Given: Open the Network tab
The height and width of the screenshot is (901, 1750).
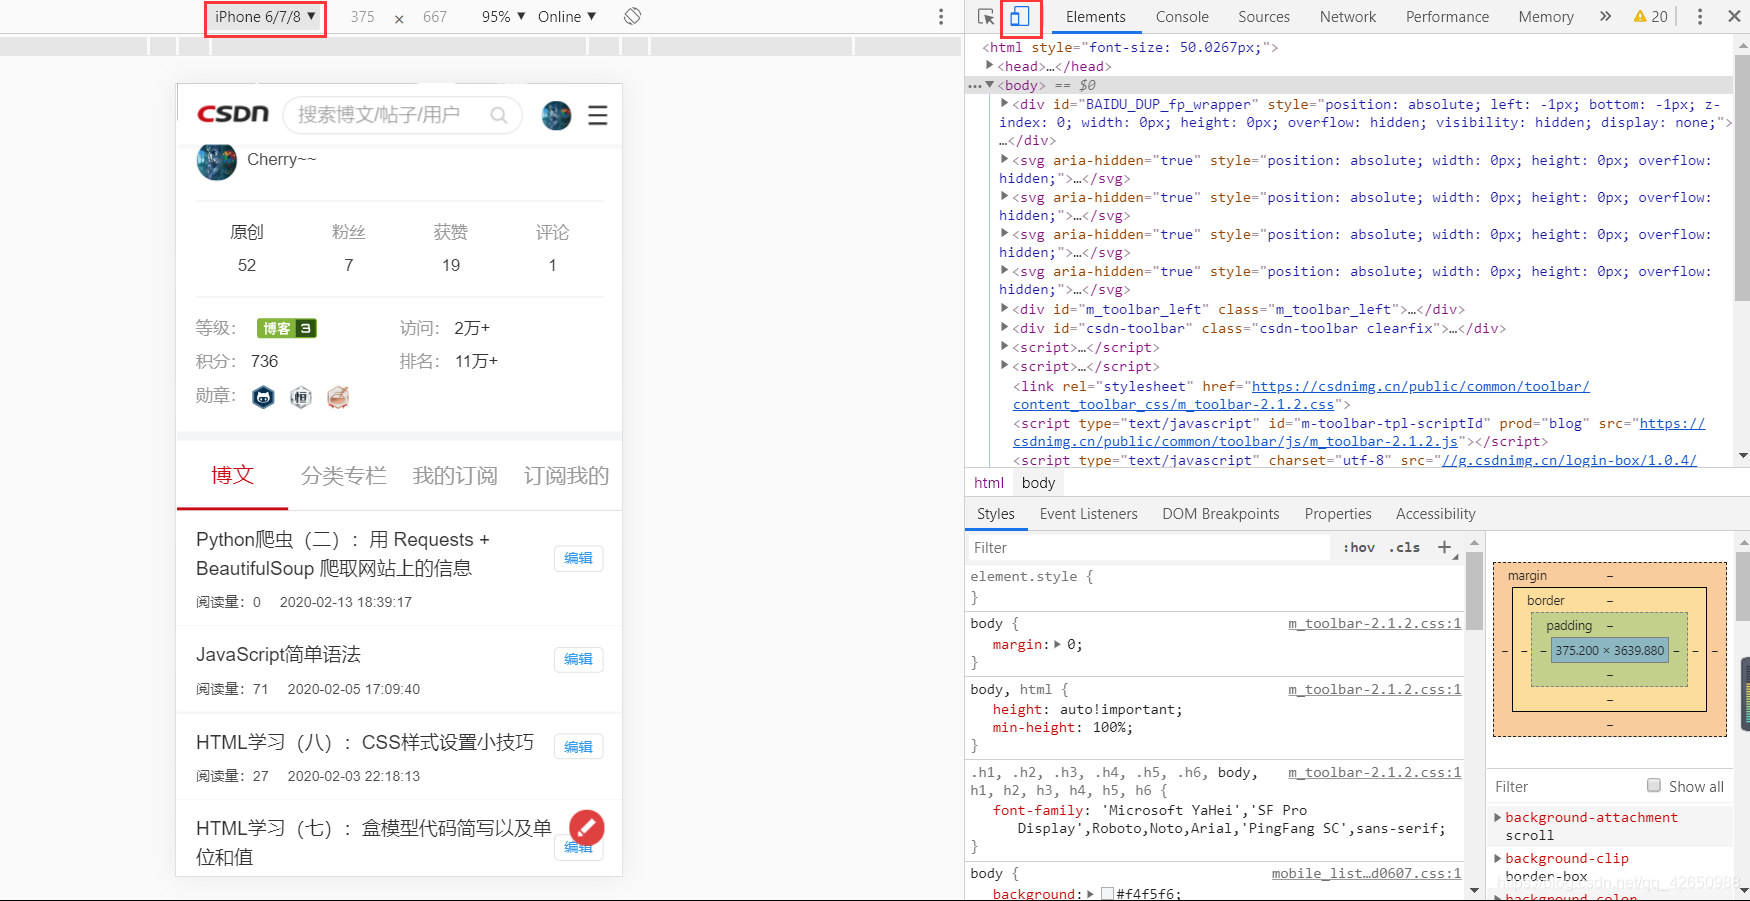Looking at the screenshot, I should click(x=1347, y=16).
